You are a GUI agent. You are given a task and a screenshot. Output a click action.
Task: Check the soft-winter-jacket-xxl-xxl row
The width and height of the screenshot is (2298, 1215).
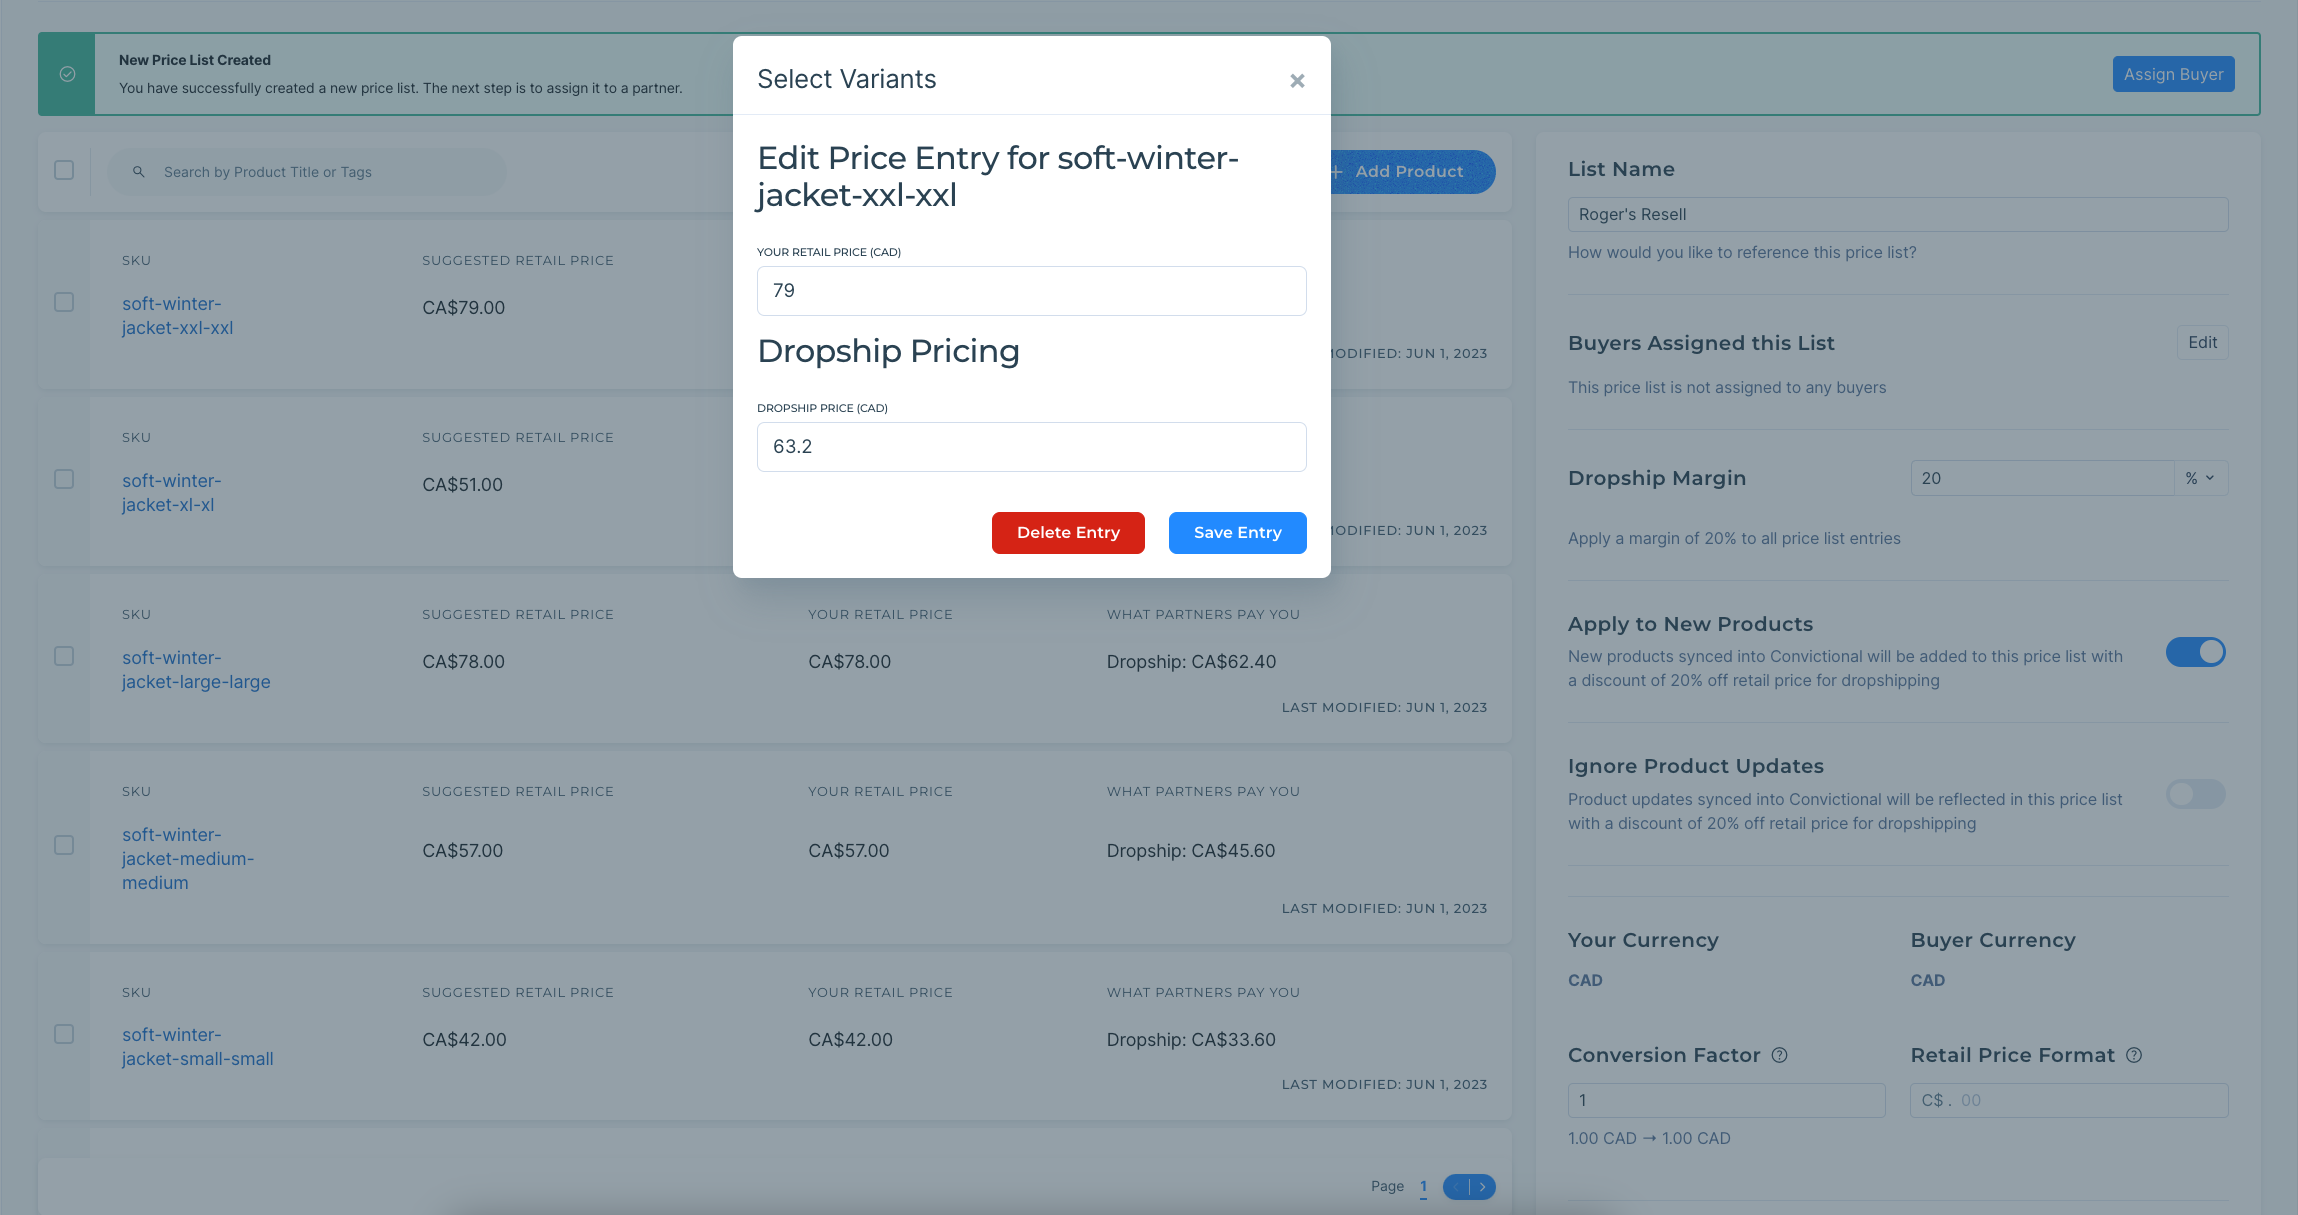[64, 302]
